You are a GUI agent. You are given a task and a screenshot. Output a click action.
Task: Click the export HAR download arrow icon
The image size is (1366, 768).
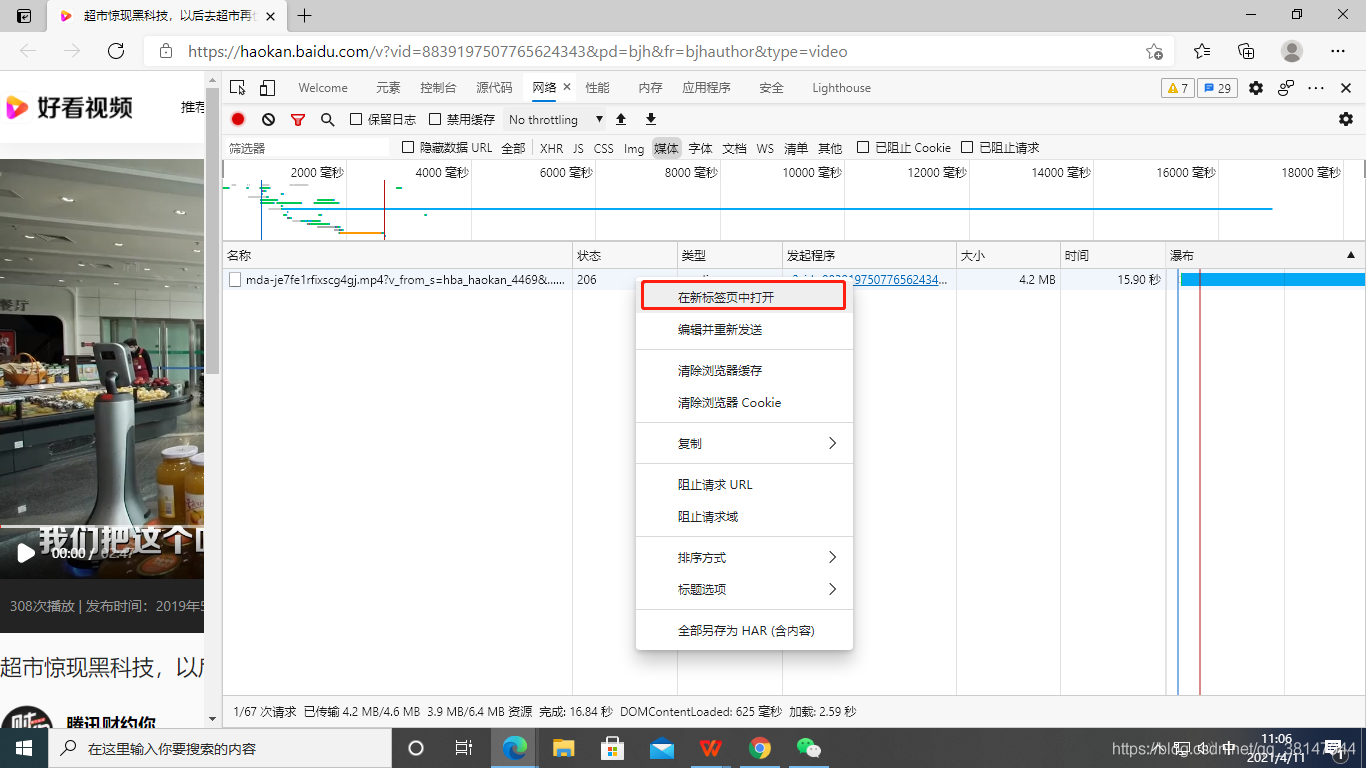point(651,119)
